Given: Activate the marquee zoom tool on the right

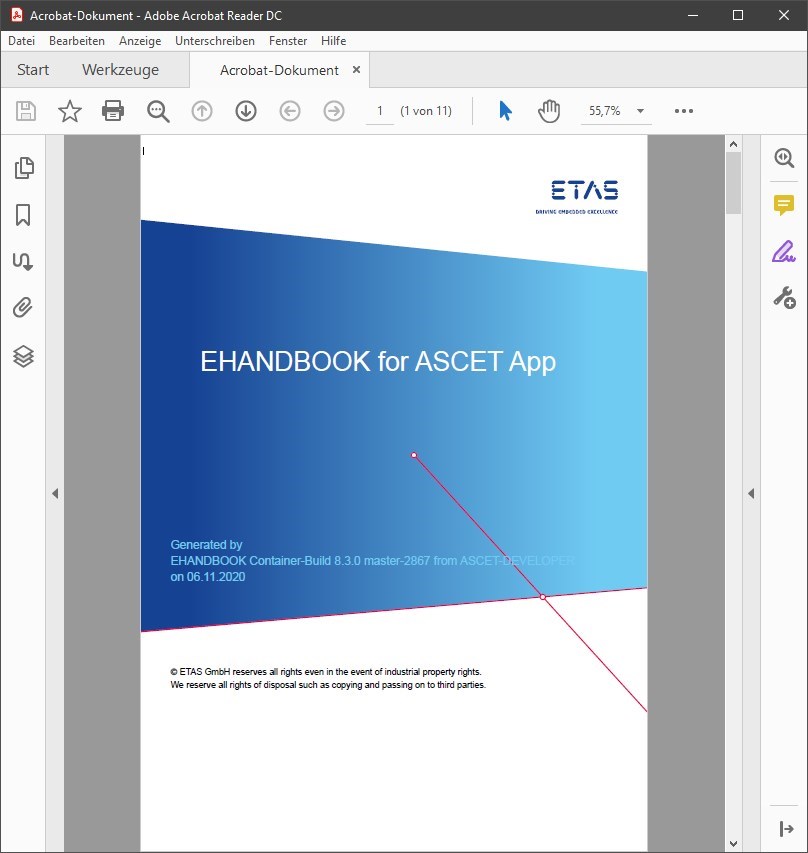Looking at the screenshot, I should pyautogui.click(x=784, y=158).
